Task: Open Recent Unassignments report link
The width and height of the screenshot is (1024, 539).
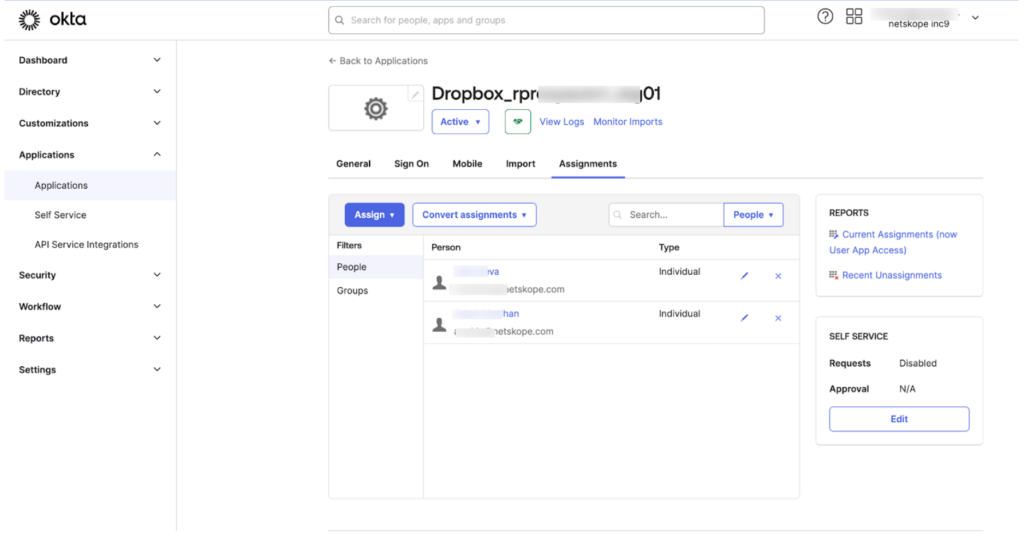Action: (x=891, y=275)
